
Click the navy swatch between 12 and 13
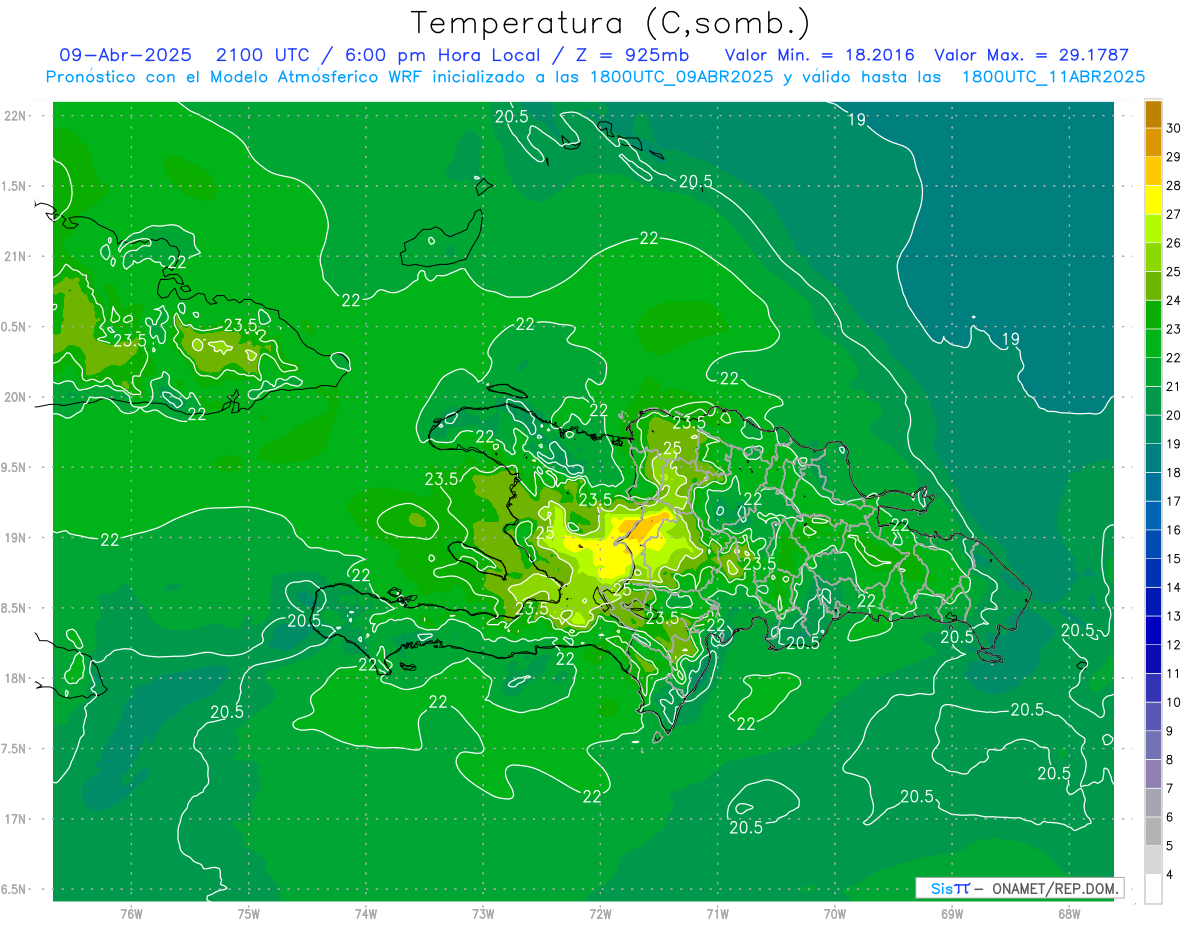[1153, 630]
